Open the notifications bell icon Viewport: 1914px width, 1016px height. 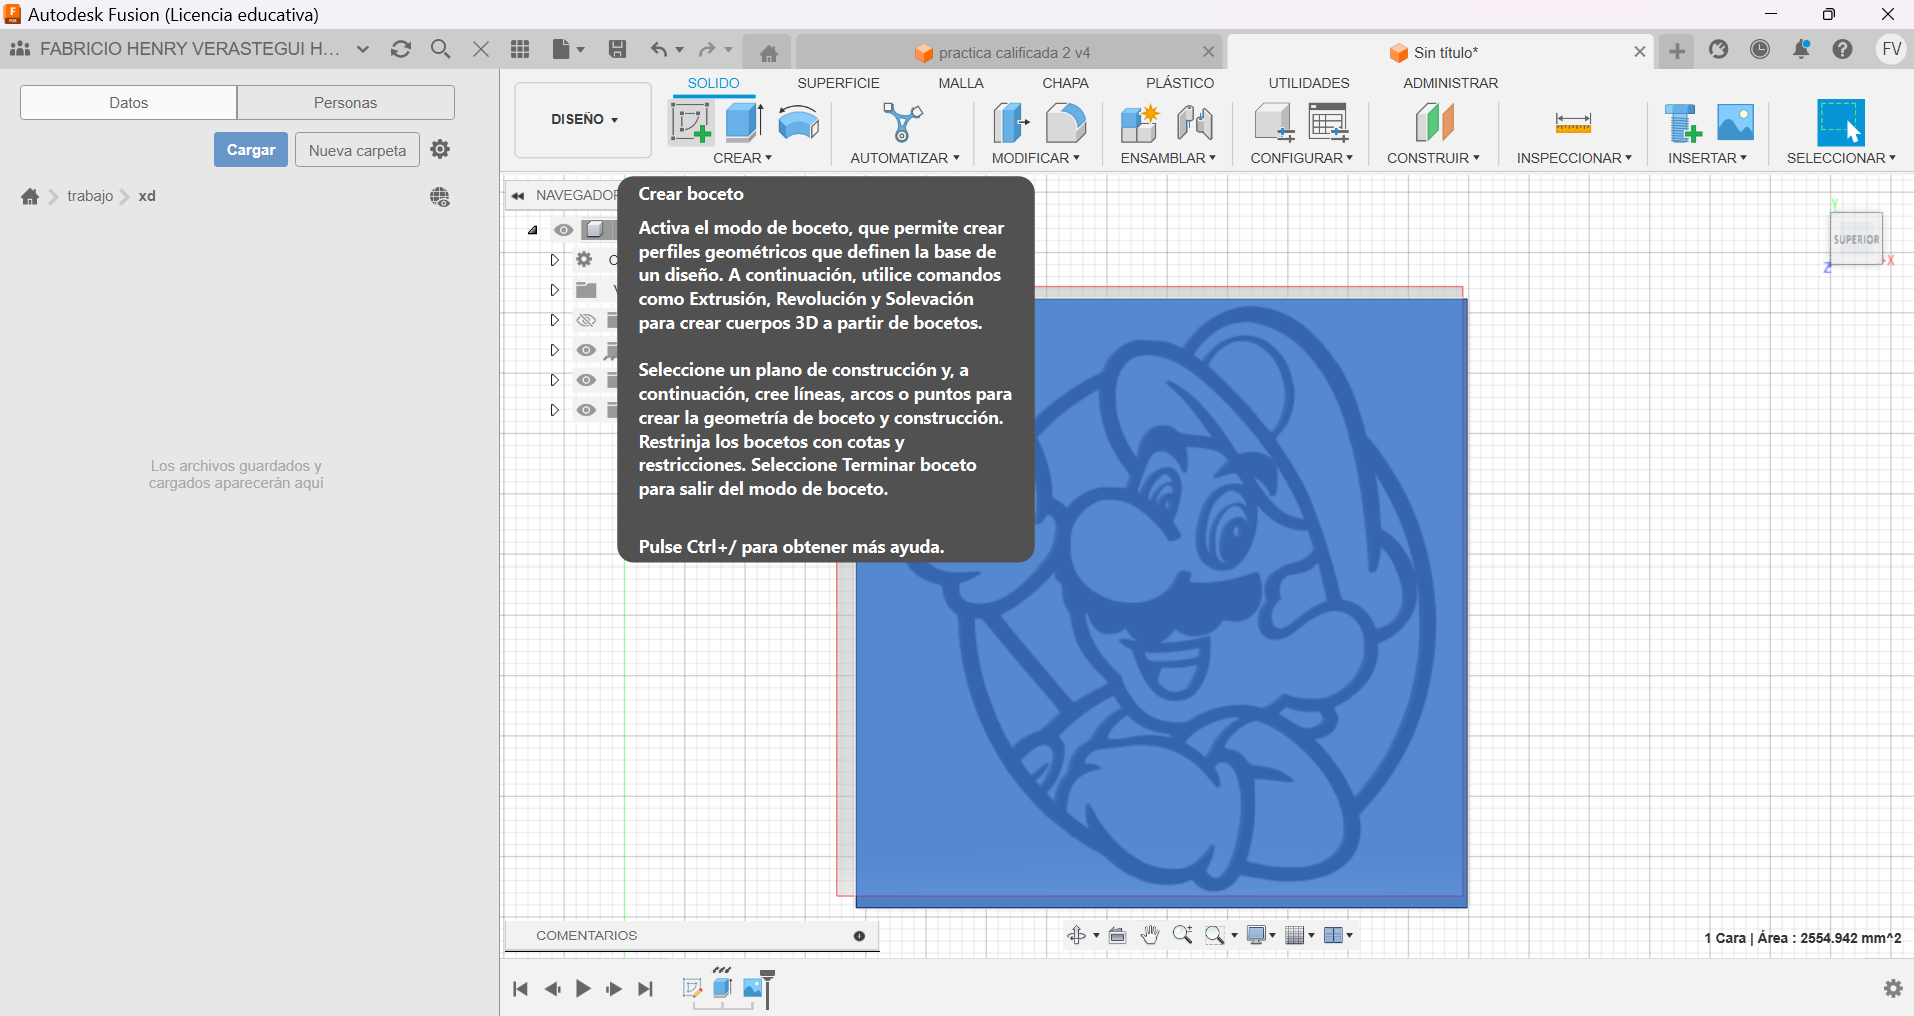point(1801,49)
